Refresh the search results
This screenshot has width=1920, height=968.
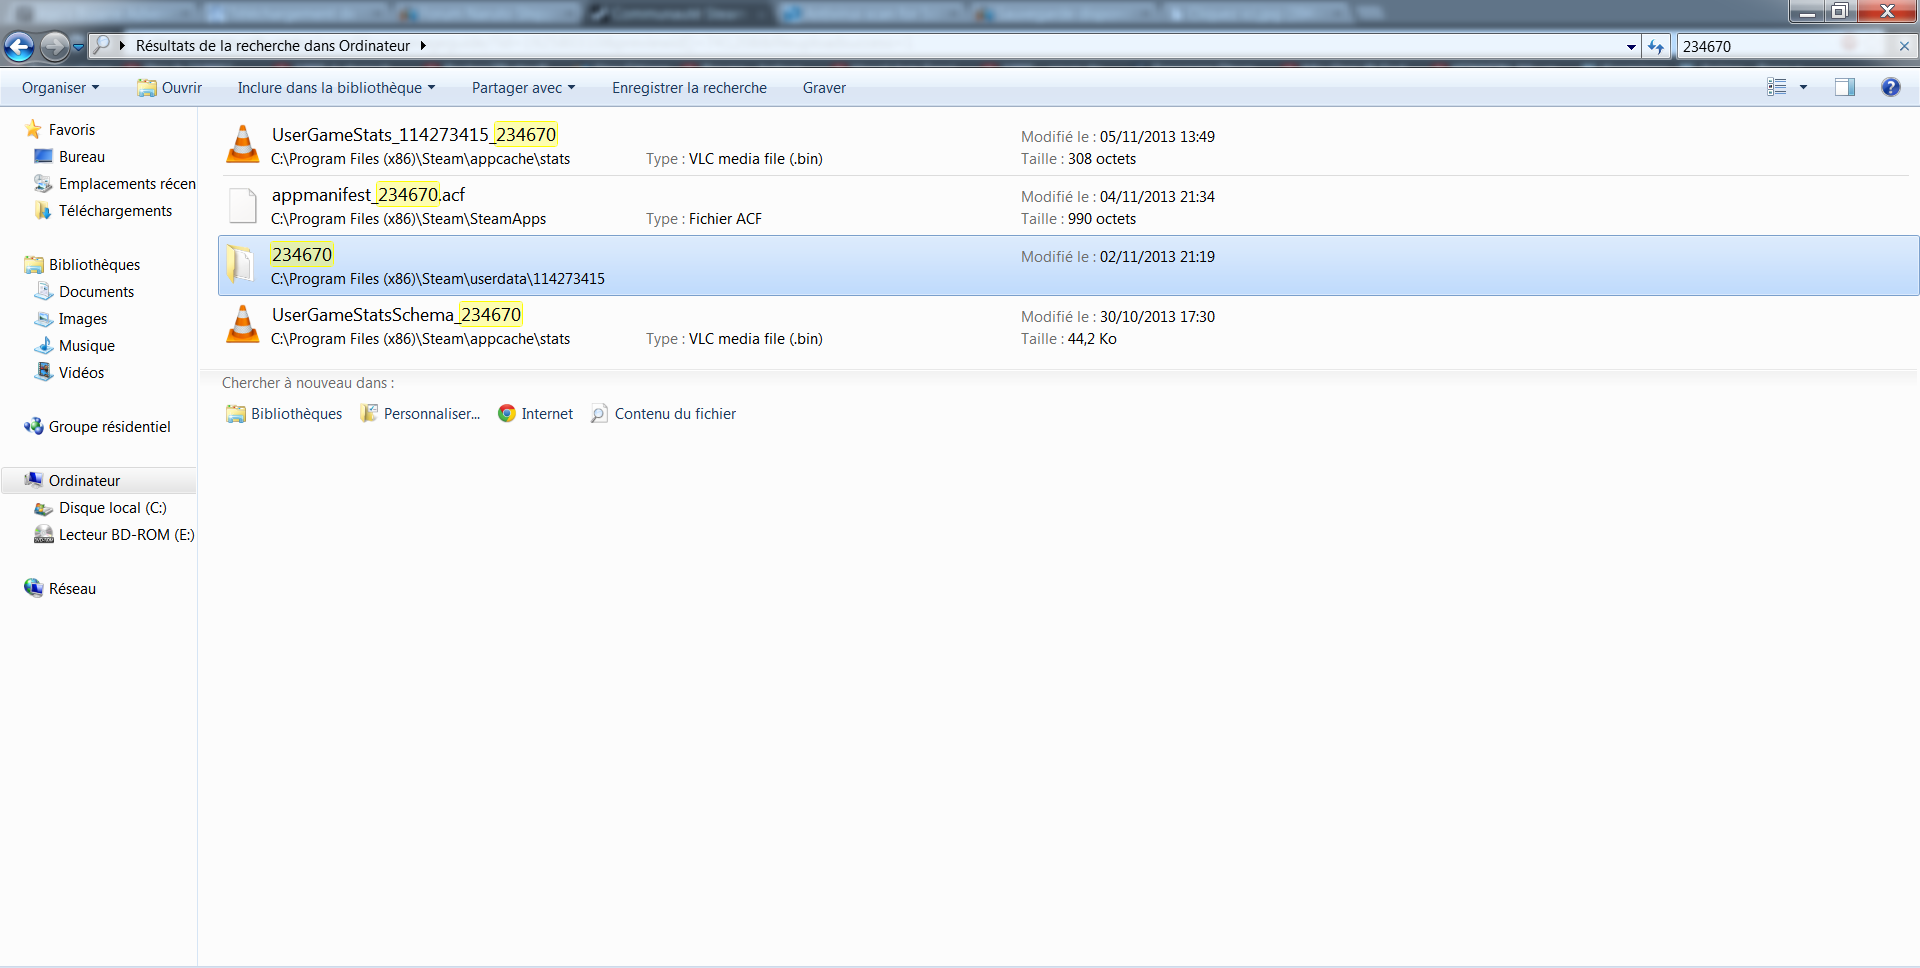click(x=1656, y=46)
